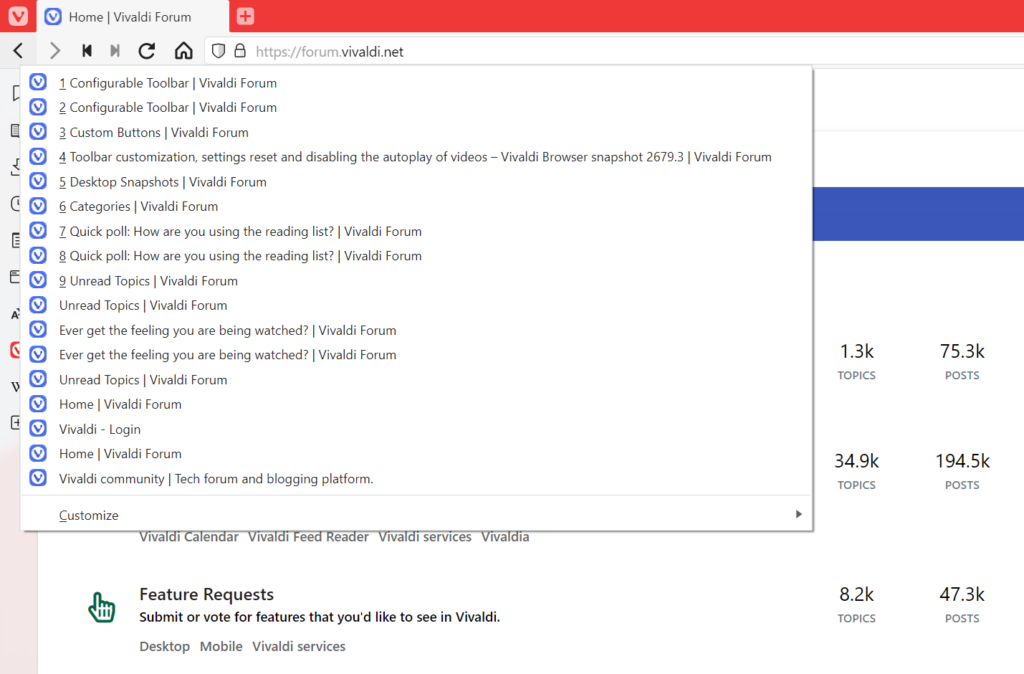The image size is (1024, 674).
Task: Click the 34.9k topics count
Action: click(856, 461)
